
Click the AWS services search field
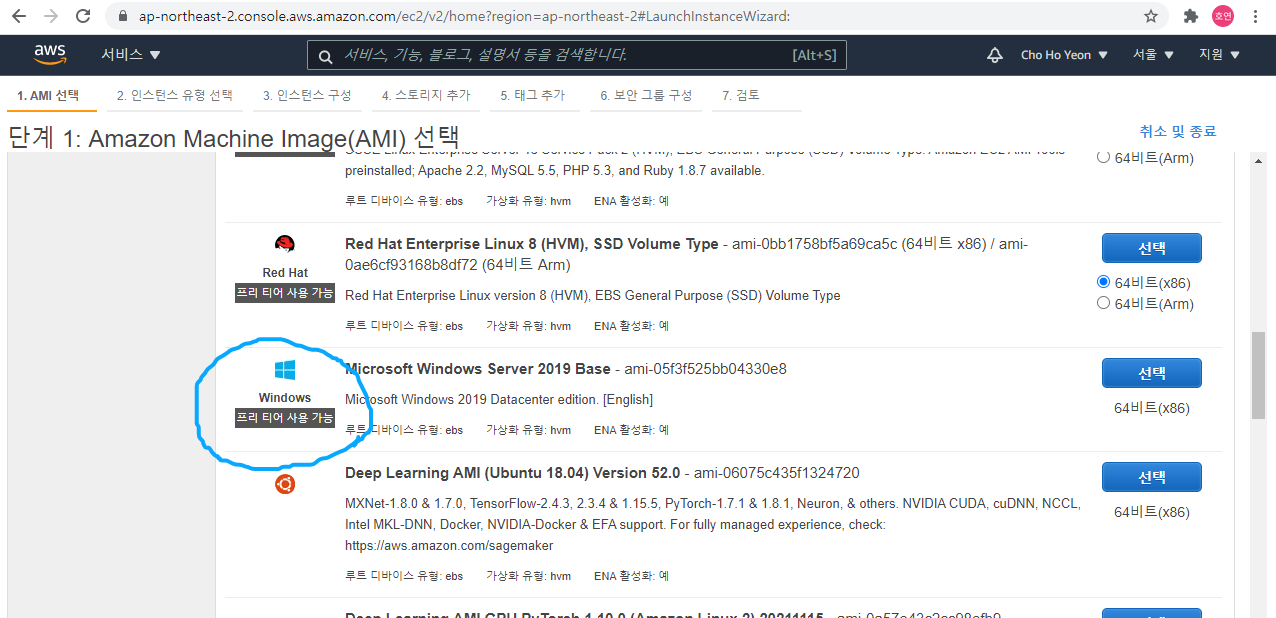pyautogui.click(x=577, y=55)
